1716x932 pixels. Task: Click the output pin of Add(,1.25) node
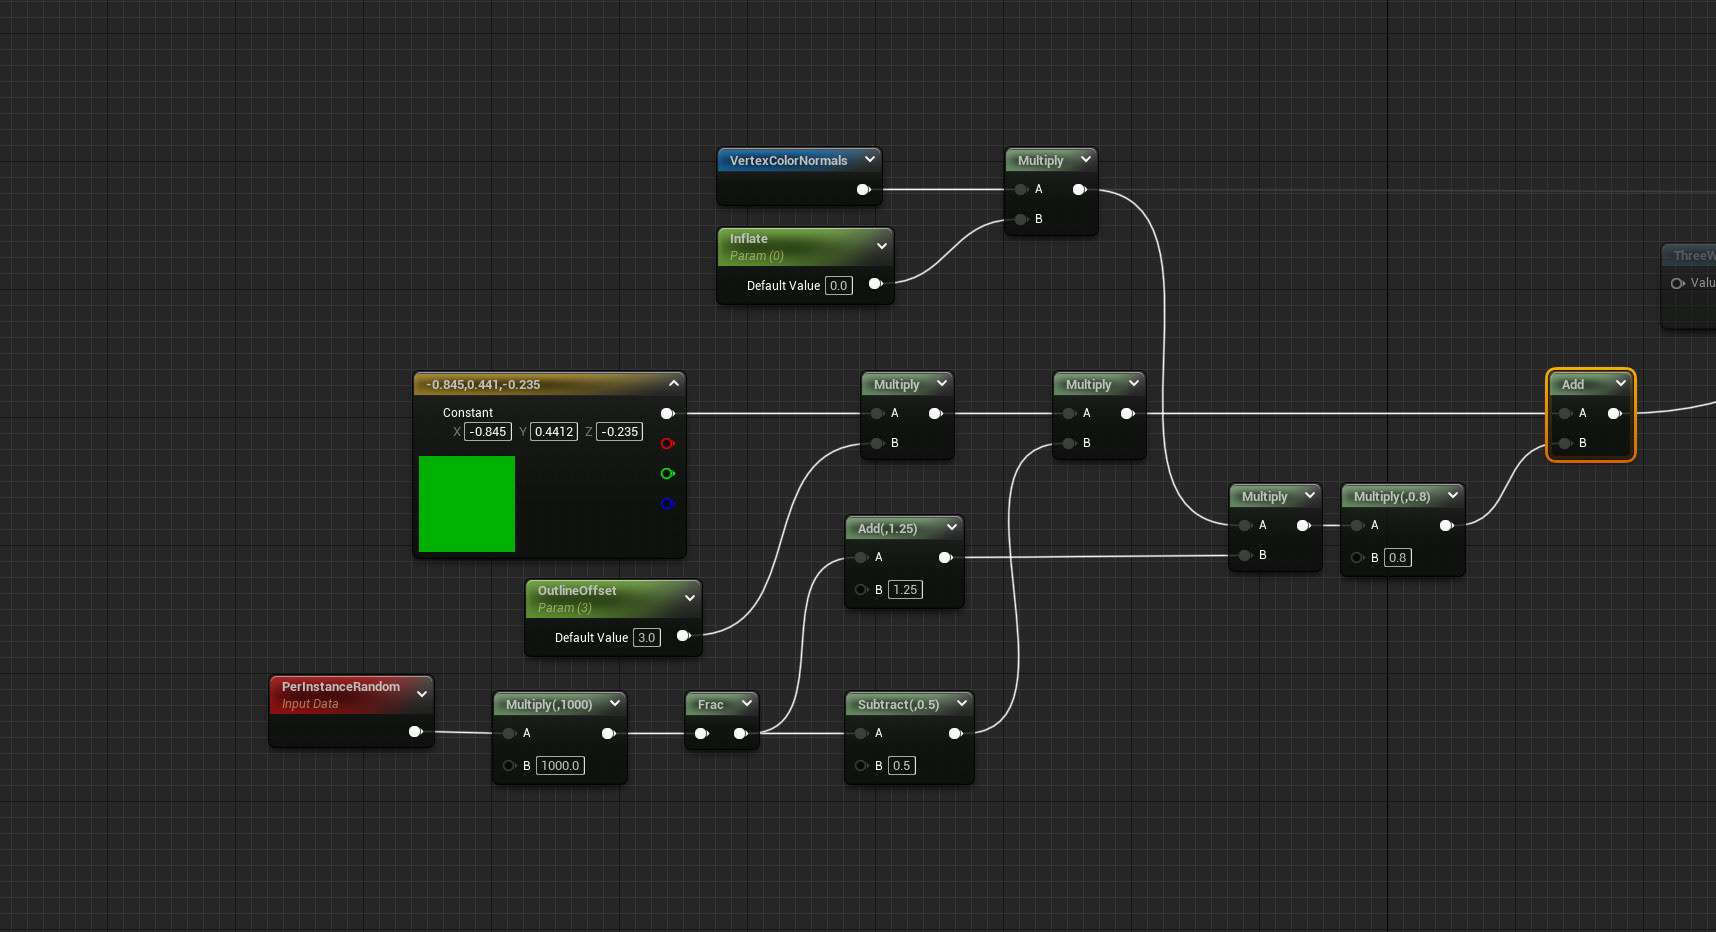(x=945, y=557)
